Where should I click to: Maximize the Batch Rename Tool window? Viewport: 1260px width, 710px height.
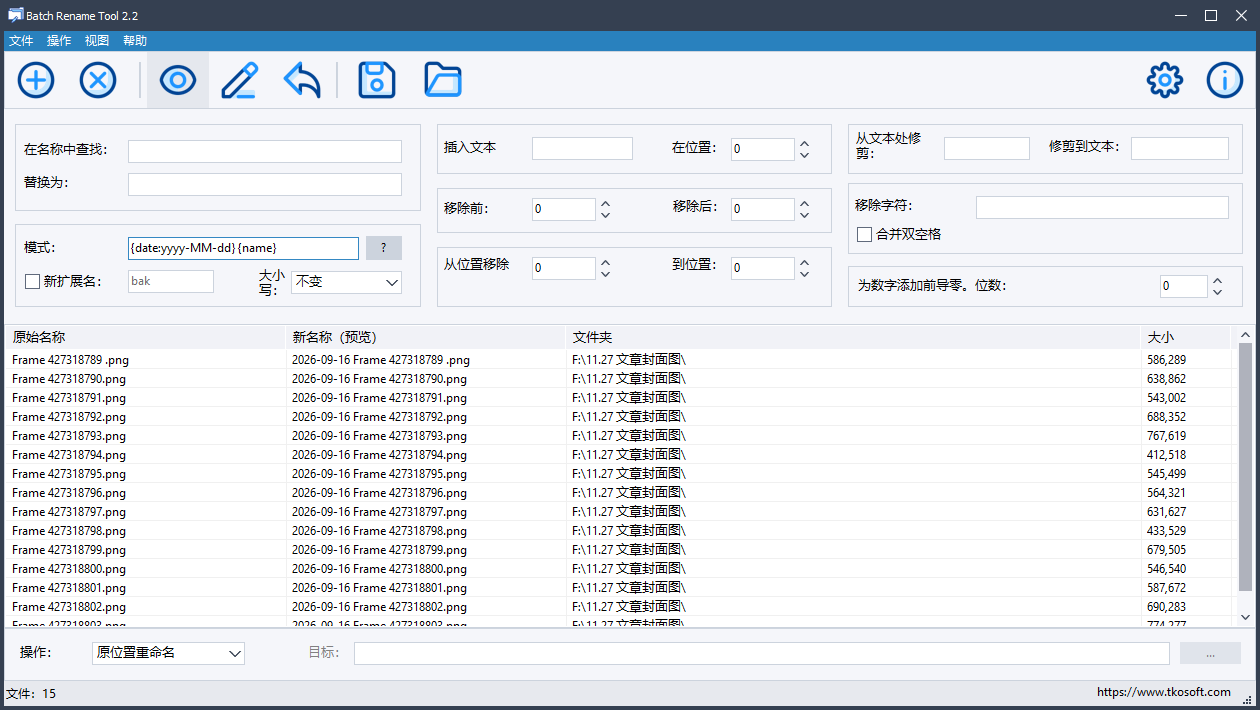point(1211,15)
